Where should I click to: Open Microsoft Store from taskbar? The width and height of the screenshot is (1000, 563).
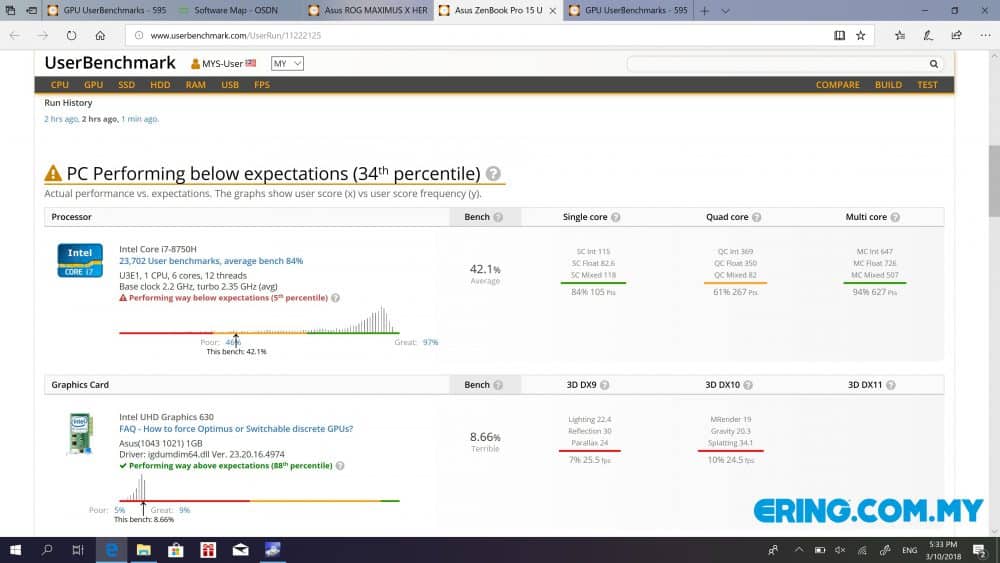175,550
